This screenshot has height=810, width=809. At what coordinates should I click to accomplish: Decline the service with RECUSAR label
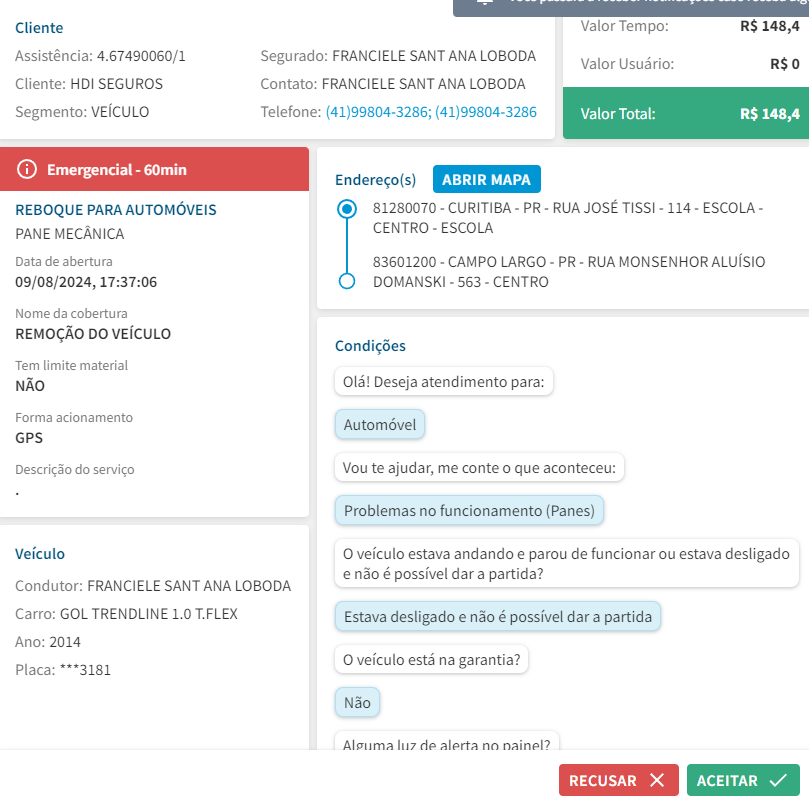[x=603, y=780]
